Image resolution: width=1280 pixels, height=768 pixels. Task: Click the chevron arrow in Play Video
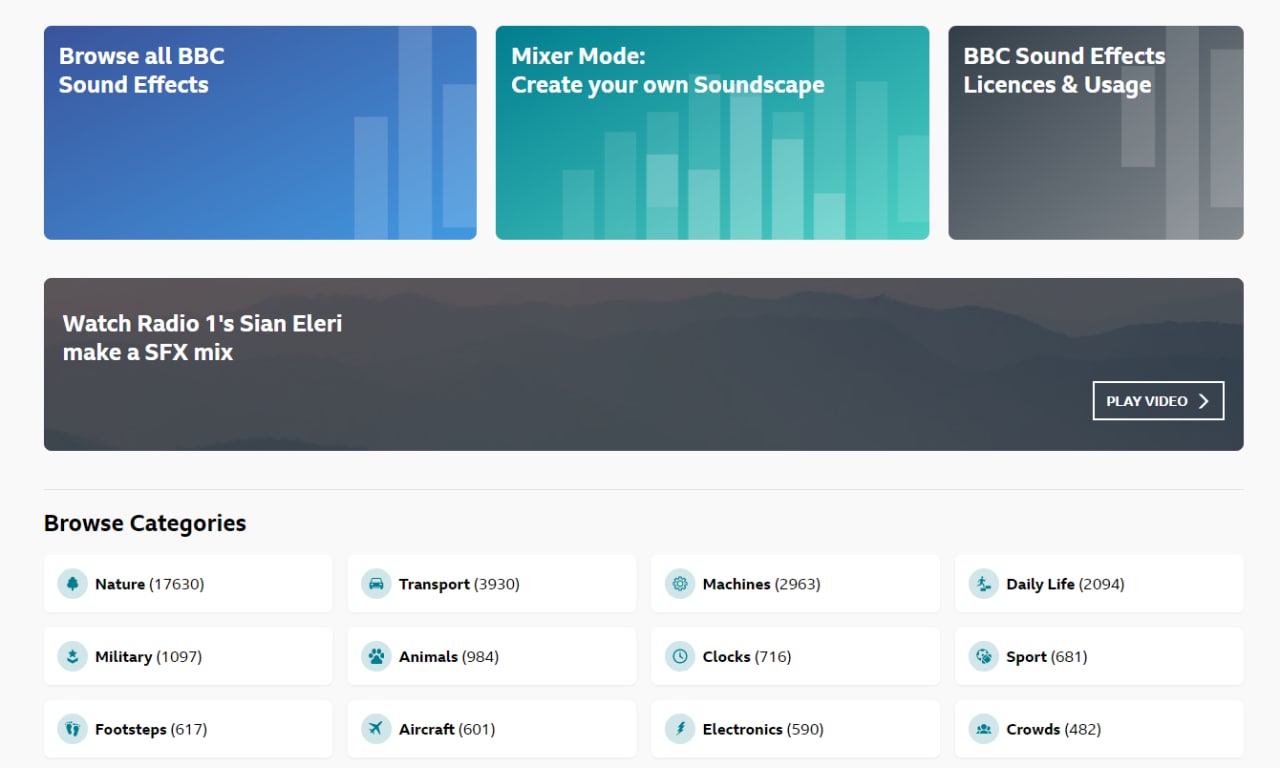1204,401
